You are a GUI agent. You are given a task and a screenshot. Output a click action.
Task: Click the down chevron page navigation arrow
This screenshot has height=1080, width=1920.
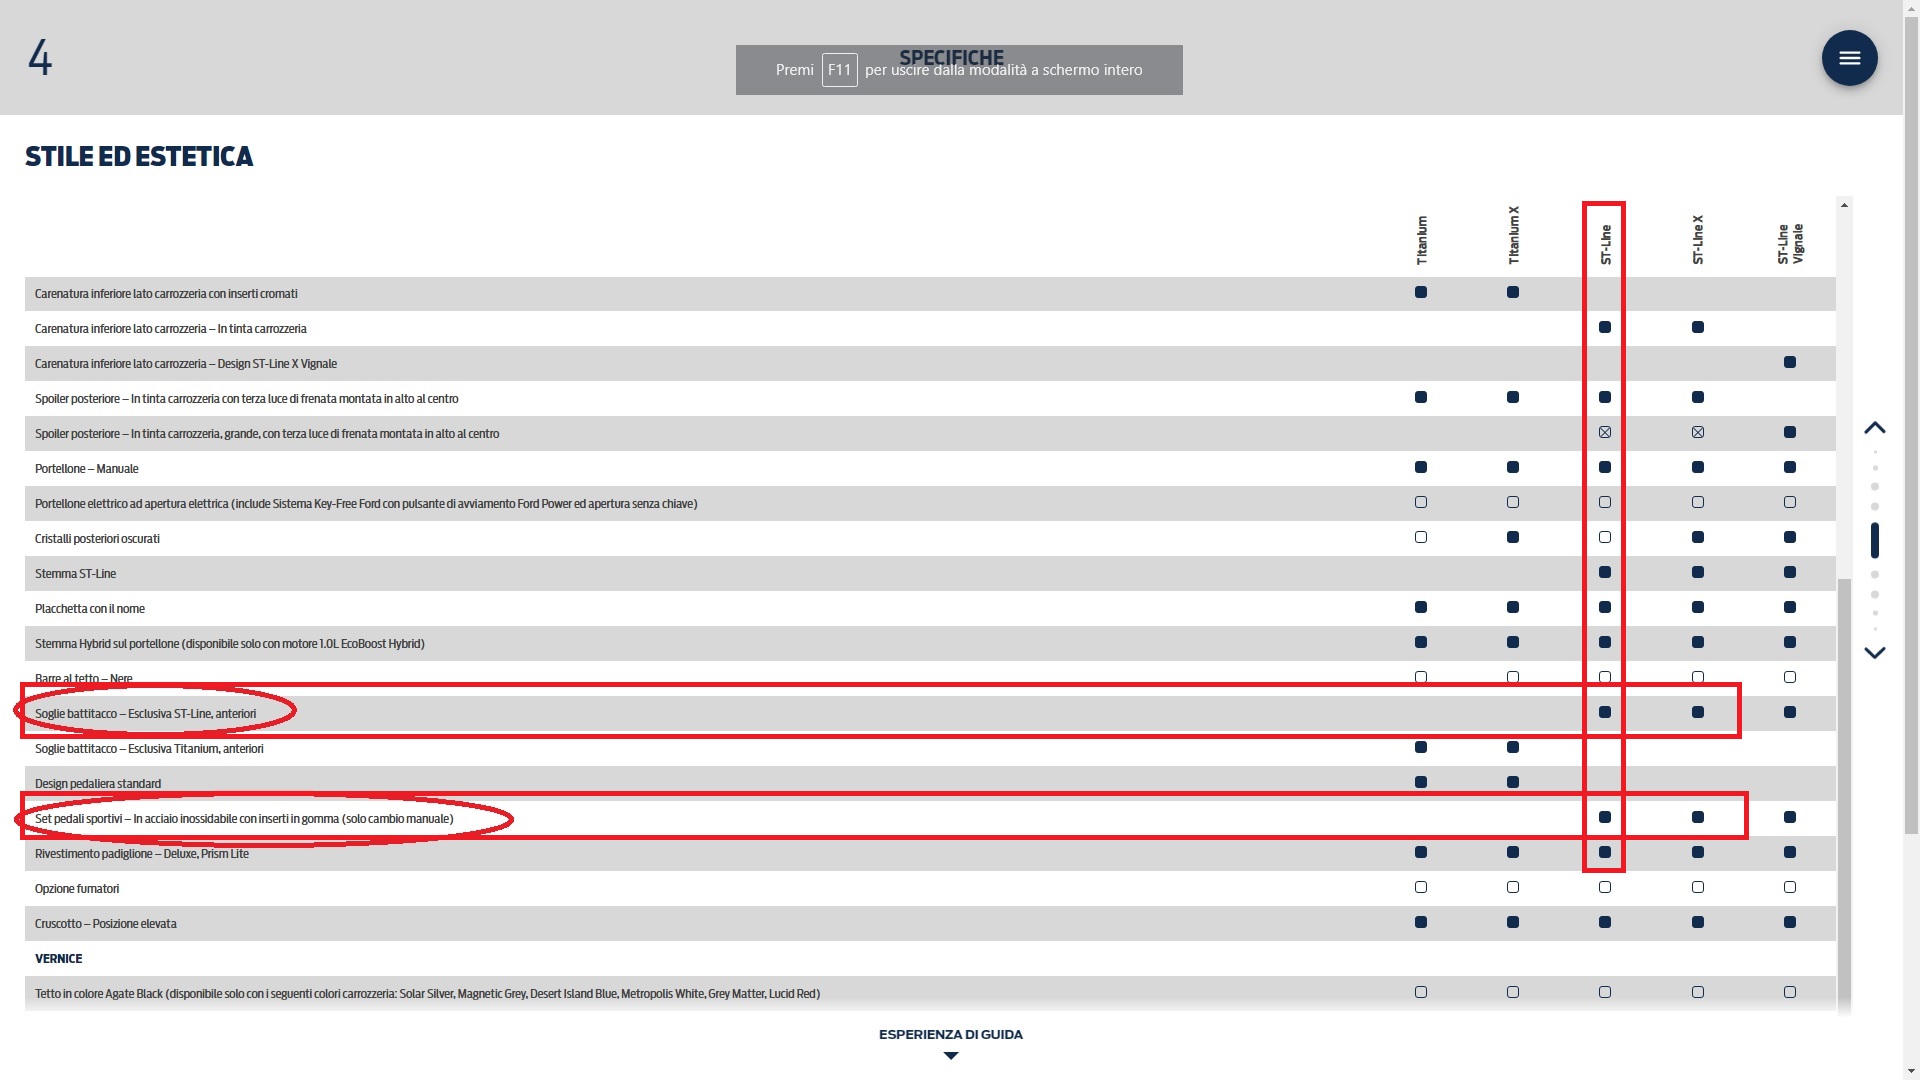pos(1875,652)
